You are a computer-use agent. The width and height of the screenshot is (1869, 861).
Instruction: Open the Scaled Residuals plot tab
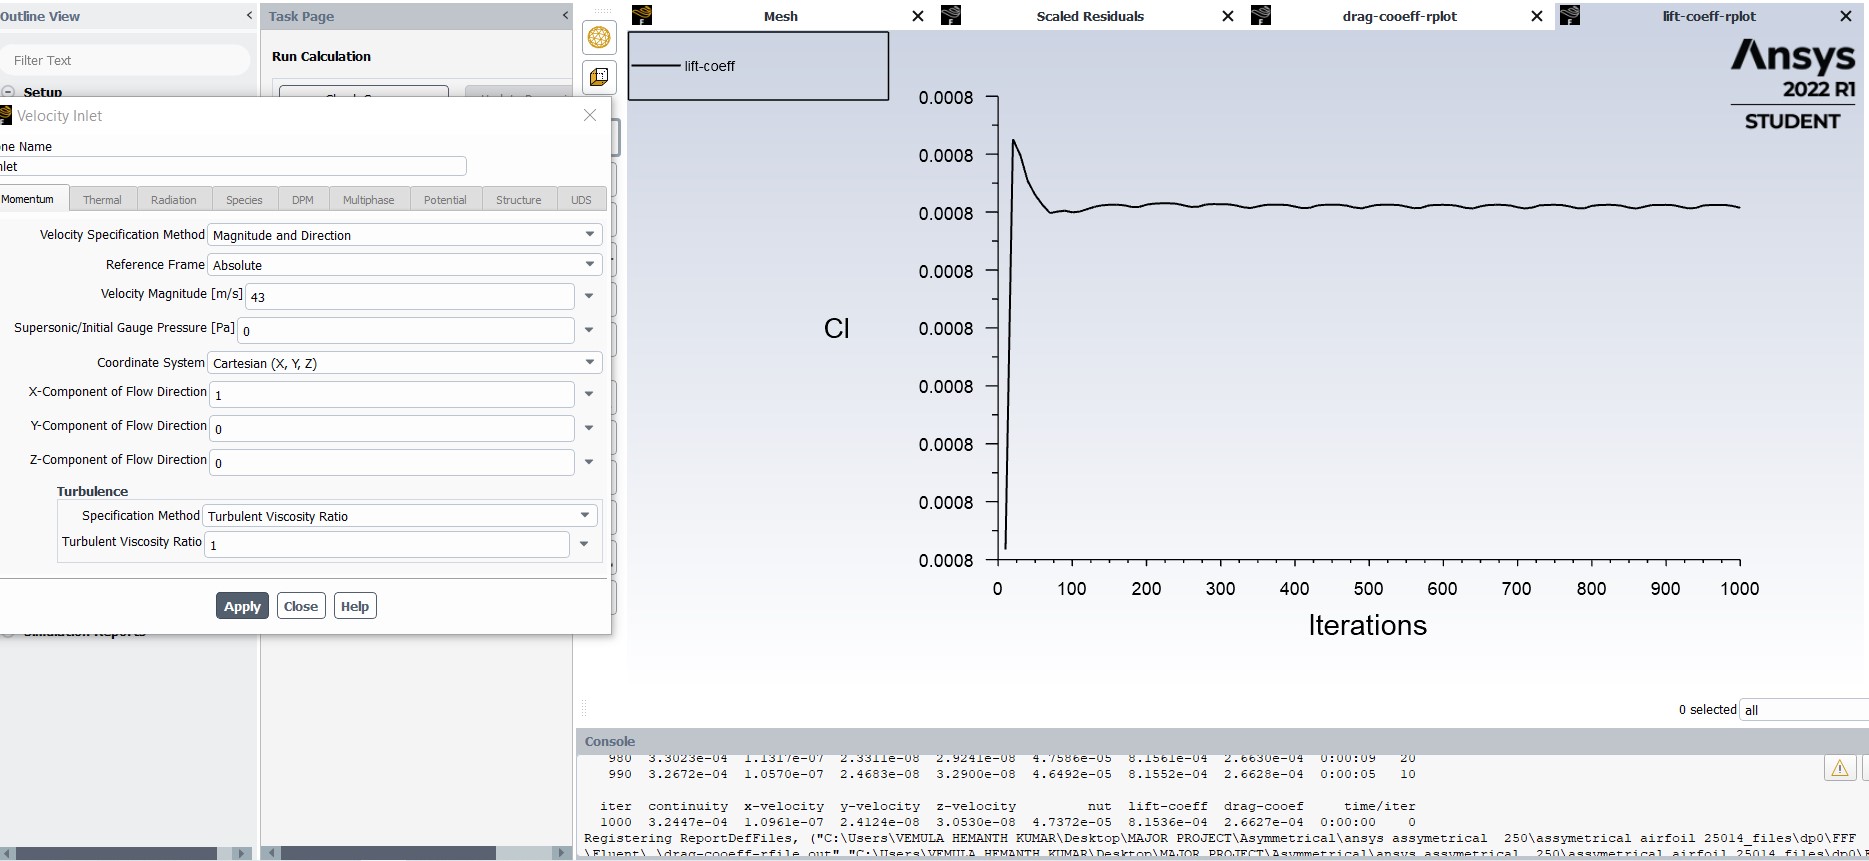1090,16
